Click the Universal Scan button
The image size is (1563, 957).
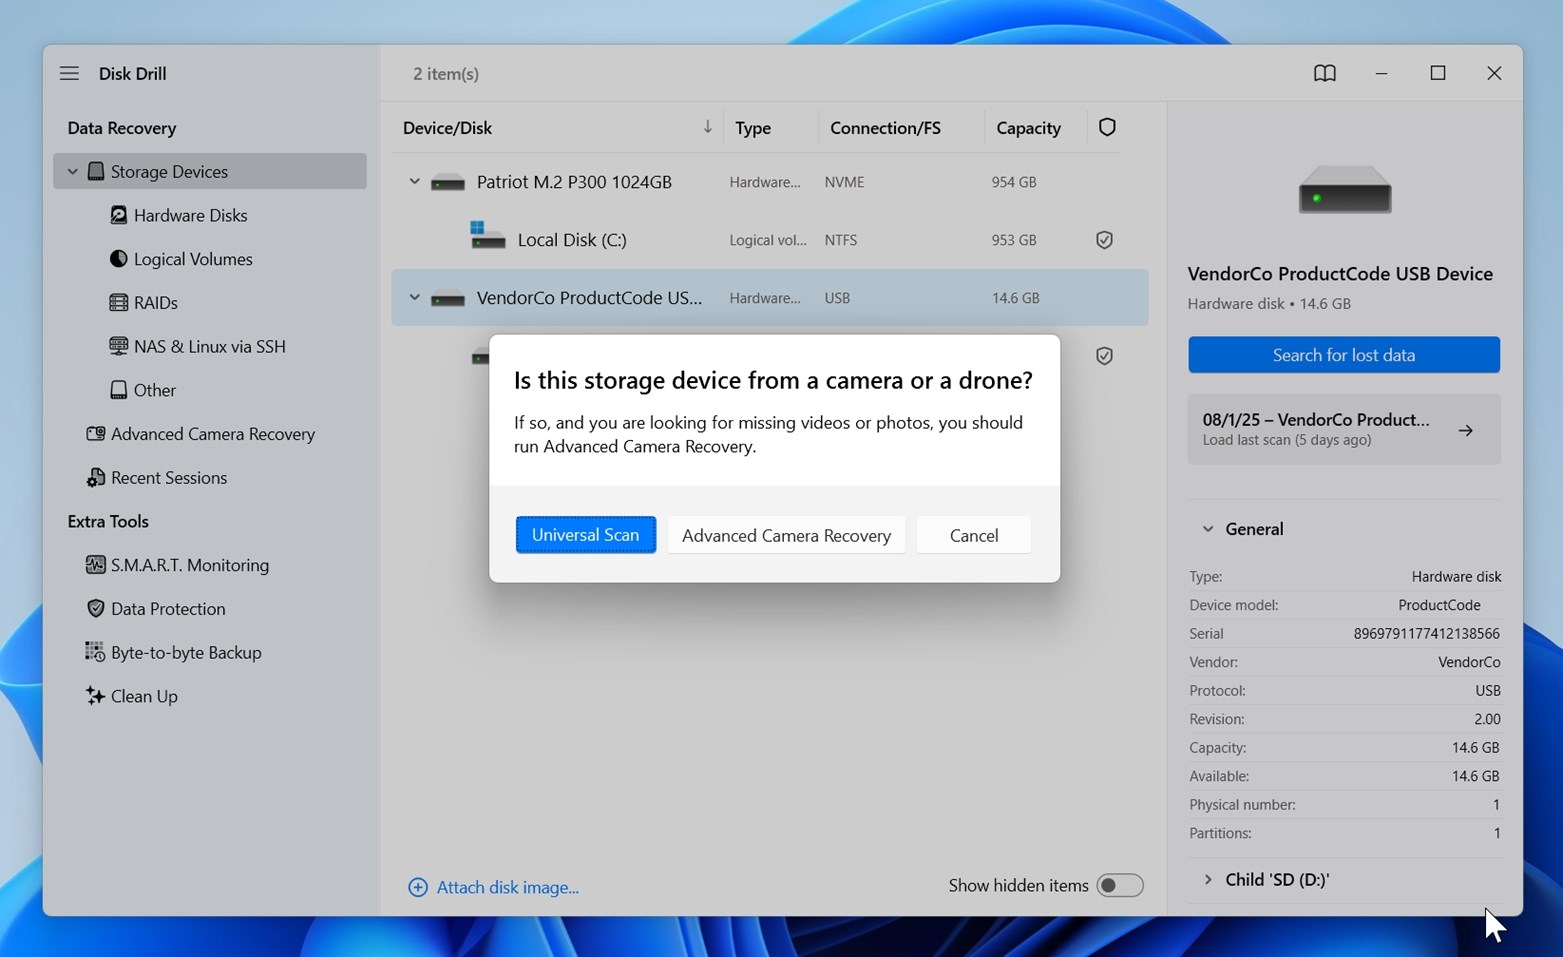(x=586, y=535)
